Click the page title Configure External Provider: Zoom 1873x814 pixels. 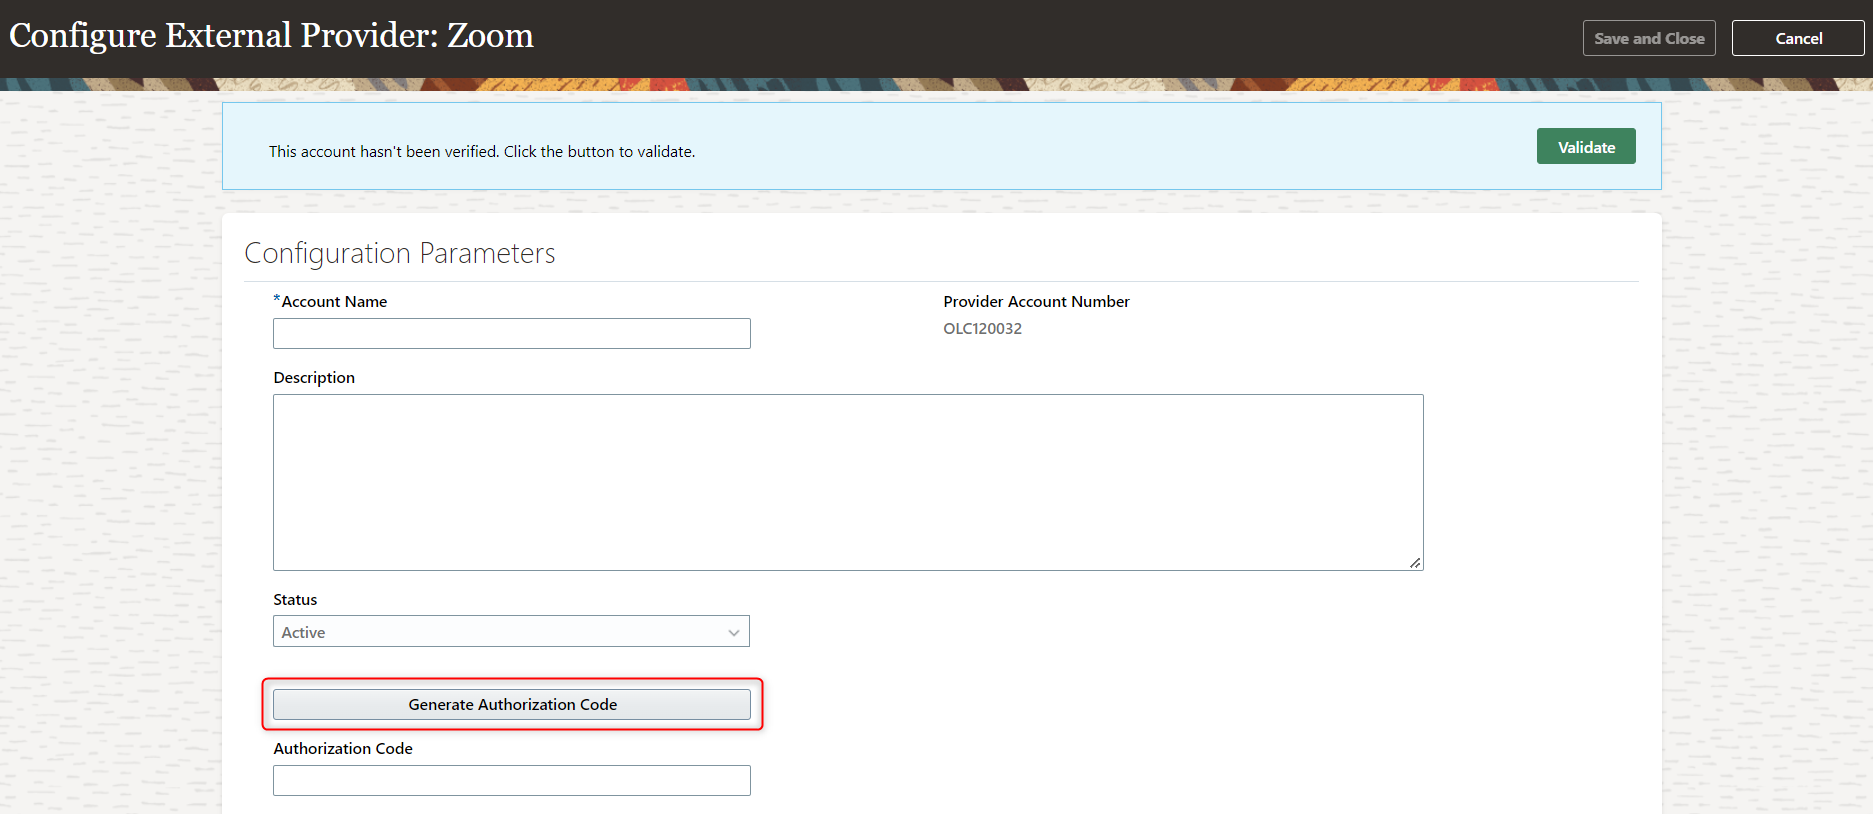click(x=271, y=35)
